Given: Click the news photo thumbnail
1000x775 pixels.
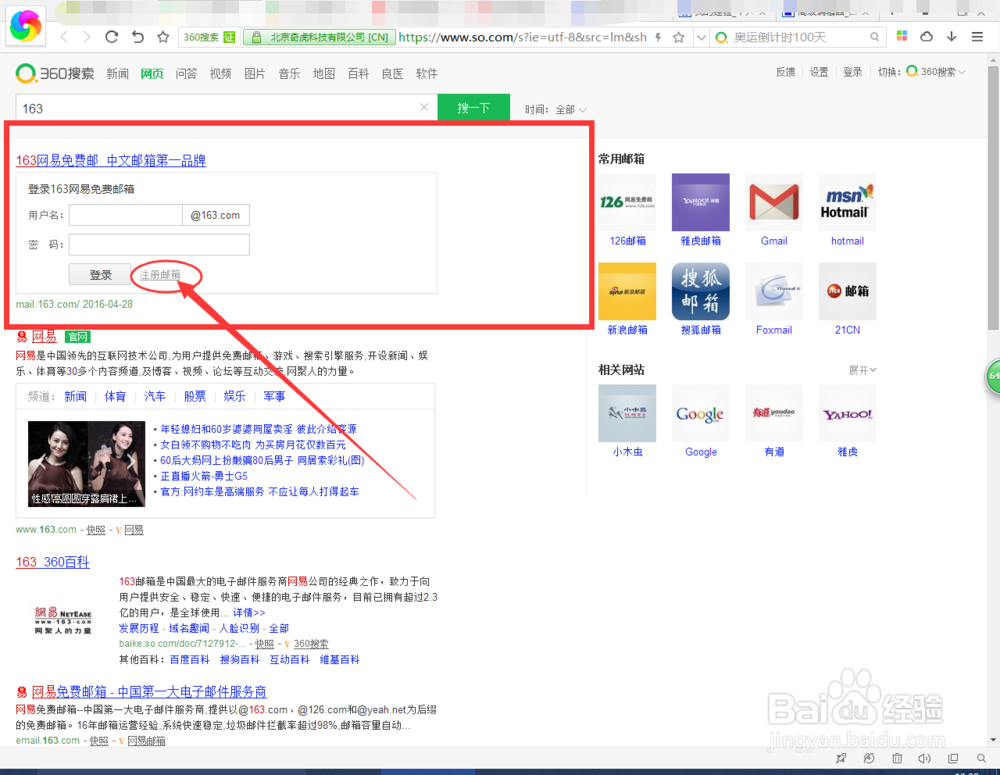Looking at the screenshot, I should click(x=86, y=464).
